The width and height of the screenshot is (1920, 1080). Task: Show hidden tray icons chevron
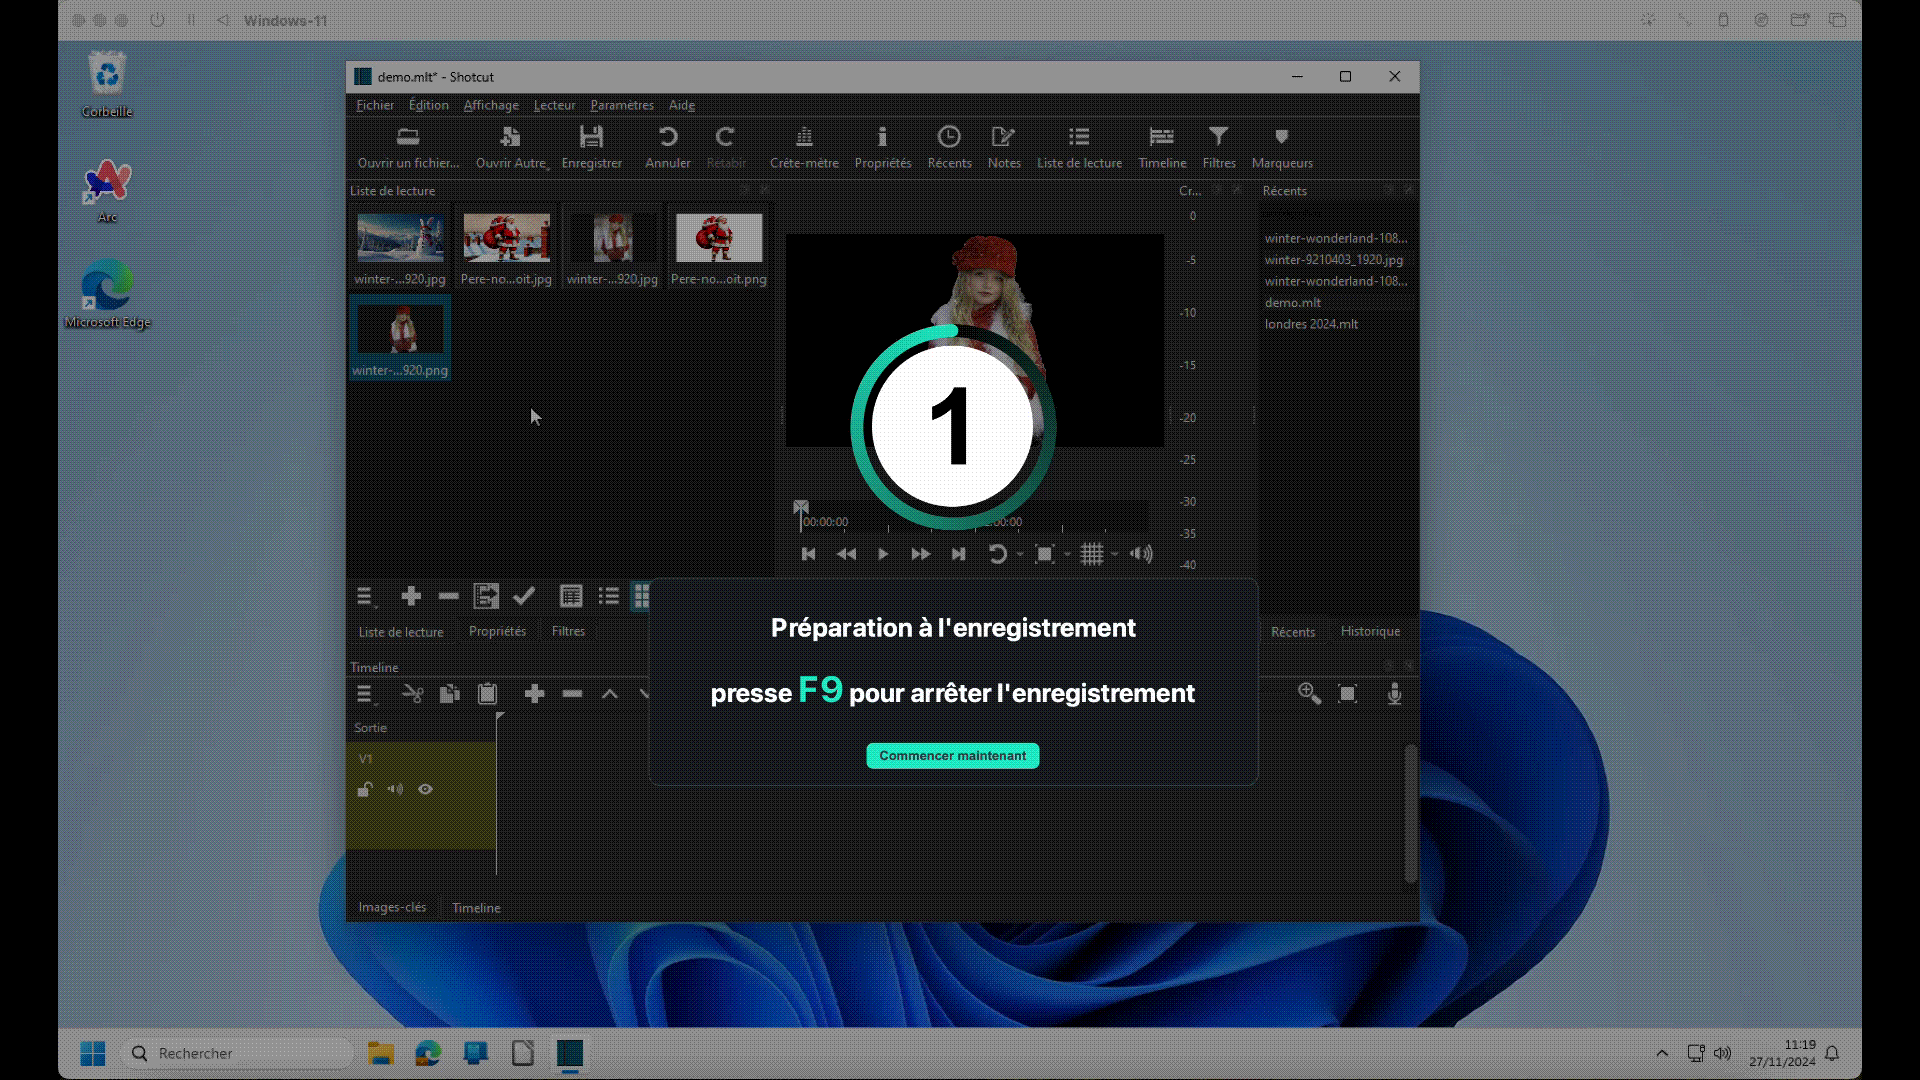coord(1662,1053)
